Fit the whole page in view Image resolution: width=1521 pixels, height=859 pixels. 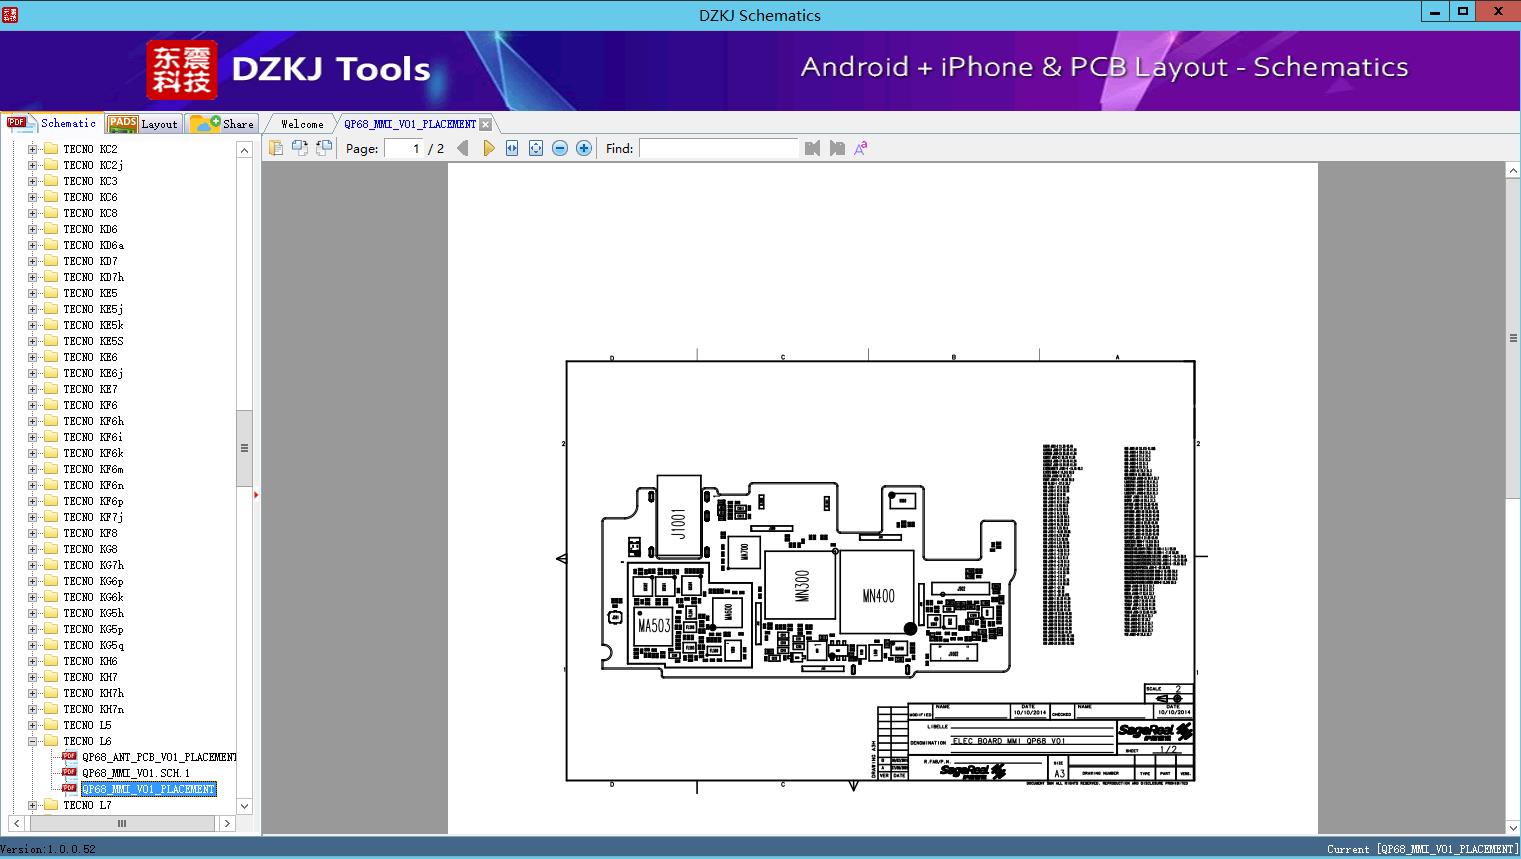tap(536, 148)
